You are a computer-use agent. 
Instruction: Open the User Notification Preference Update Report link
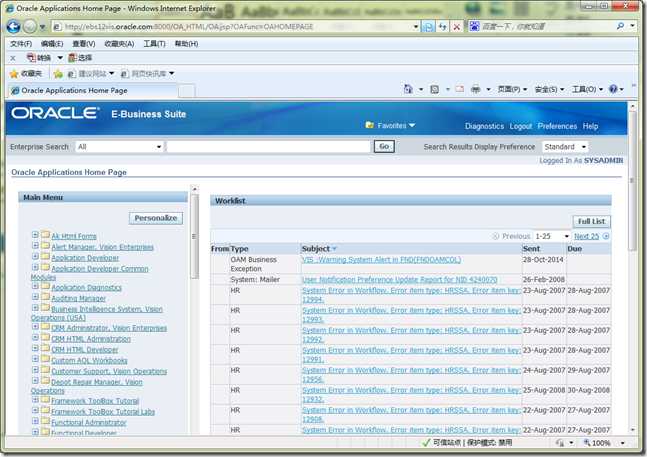[x=399, y=280]
